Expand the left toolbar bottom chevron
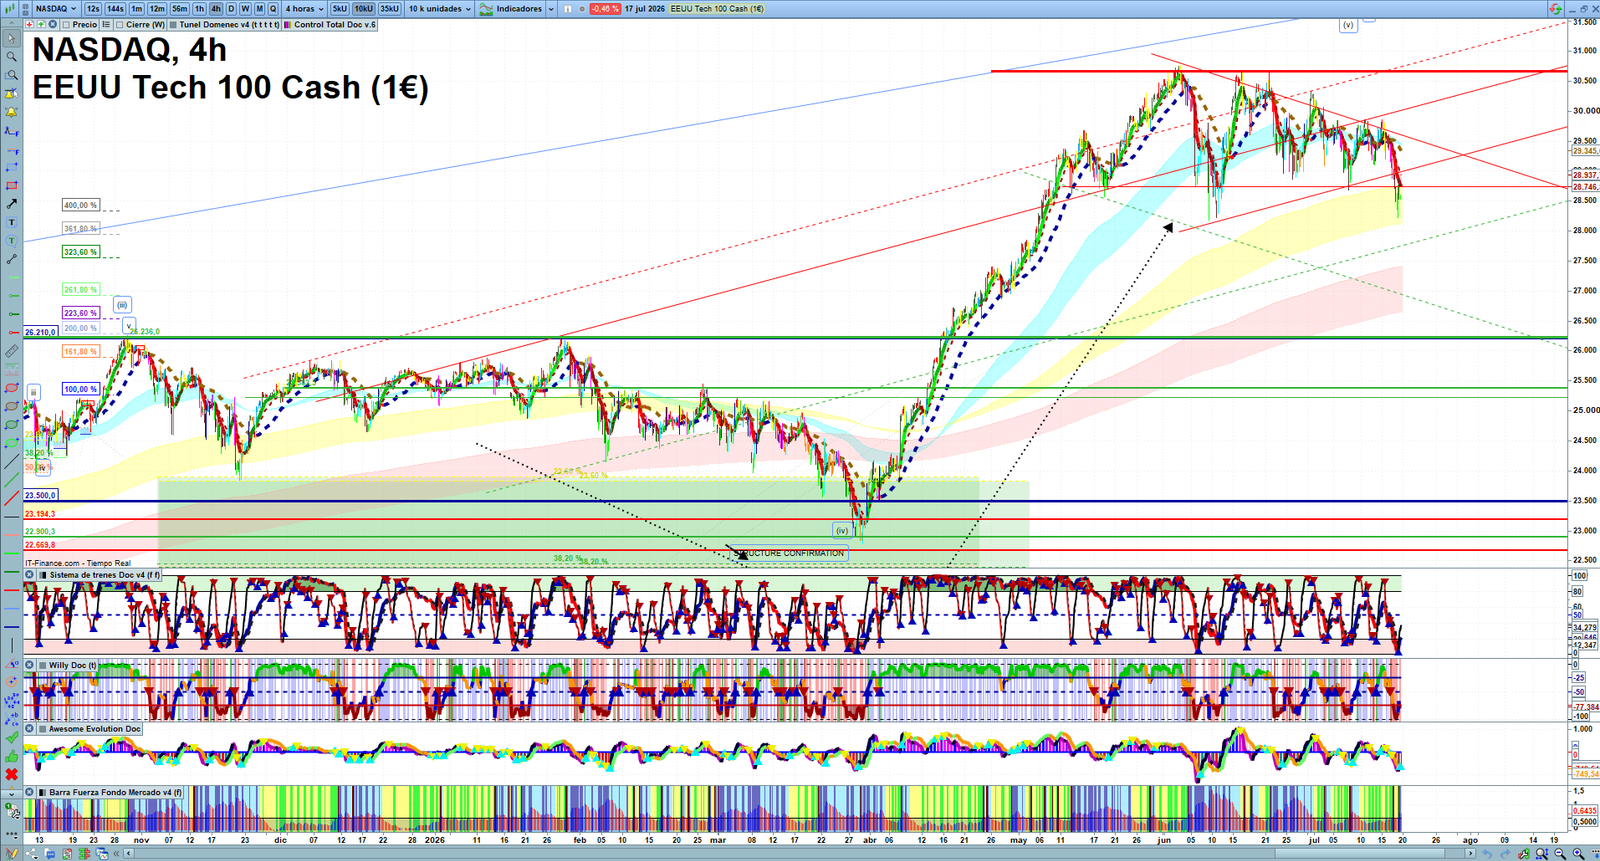The image size is (1600, 861). 12,793
